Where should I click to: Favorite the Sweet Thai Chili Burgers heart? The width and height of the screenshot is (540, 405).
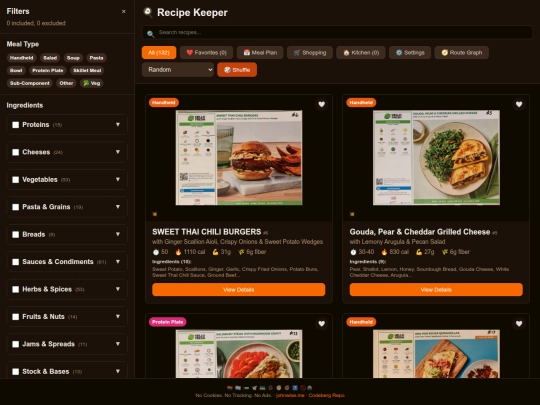click(321, 104)
